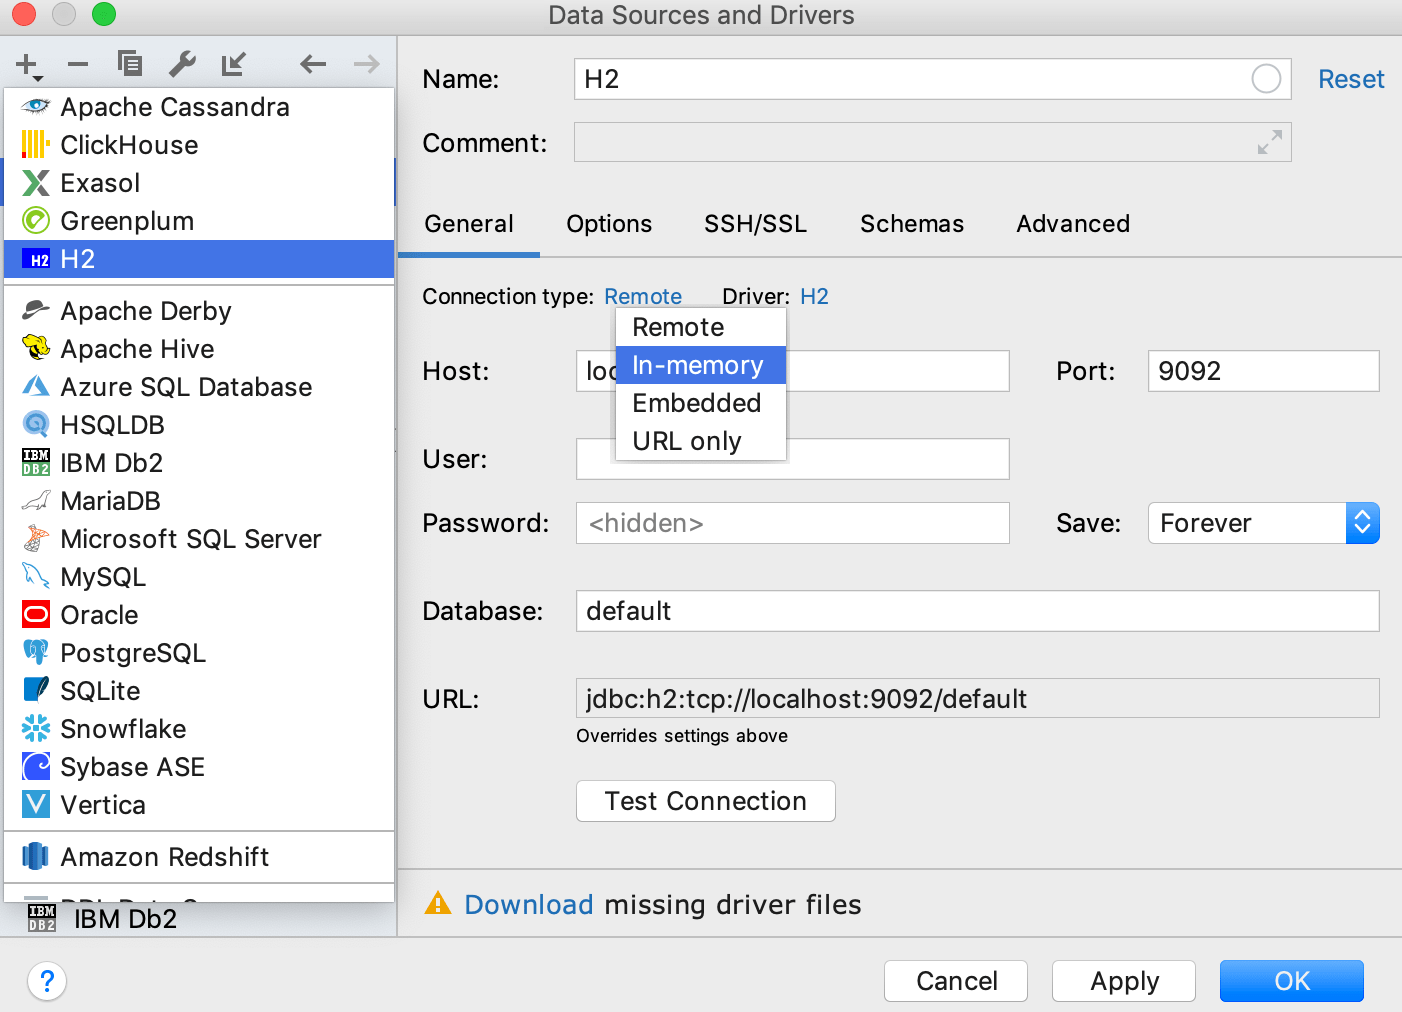Go forward with the right arrow icon
1402x1012 pixels.
367,65
